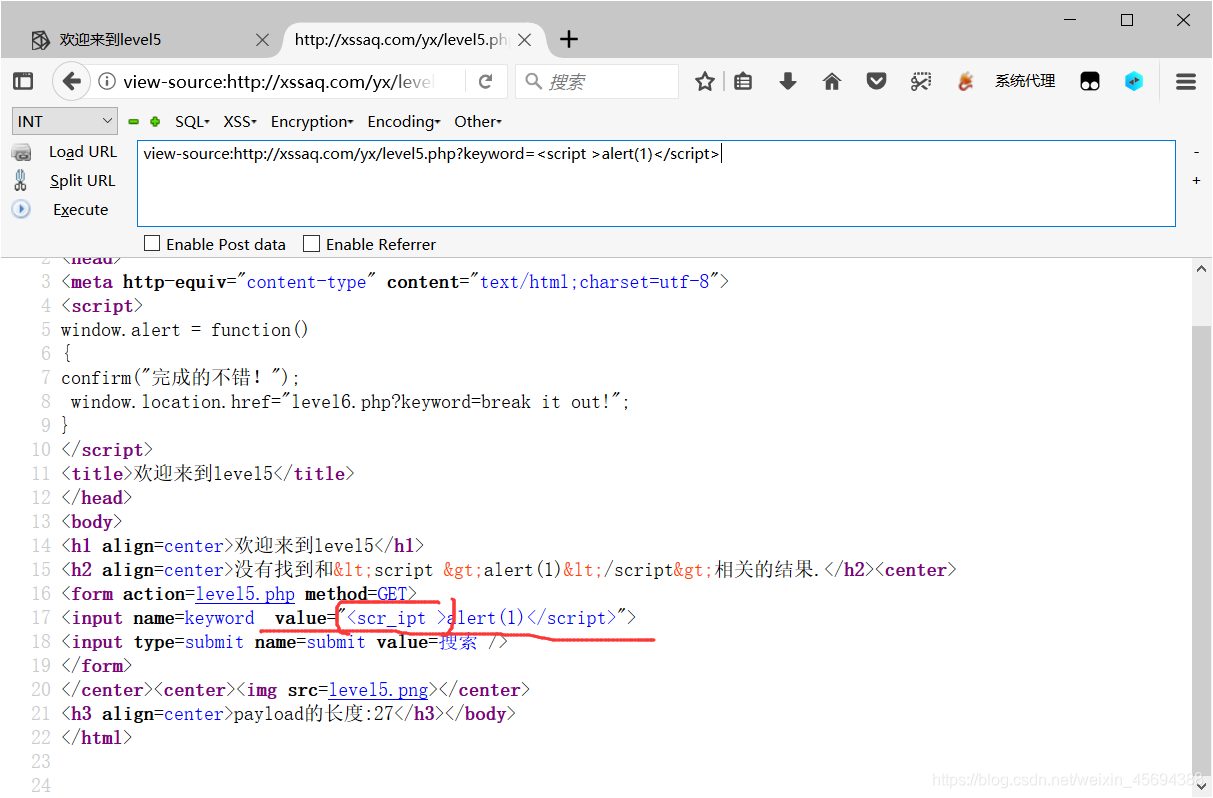Close the 欢迎来到level5 tab
Image resolution: width=1213 pixels, height=798 pixels.
262,40
